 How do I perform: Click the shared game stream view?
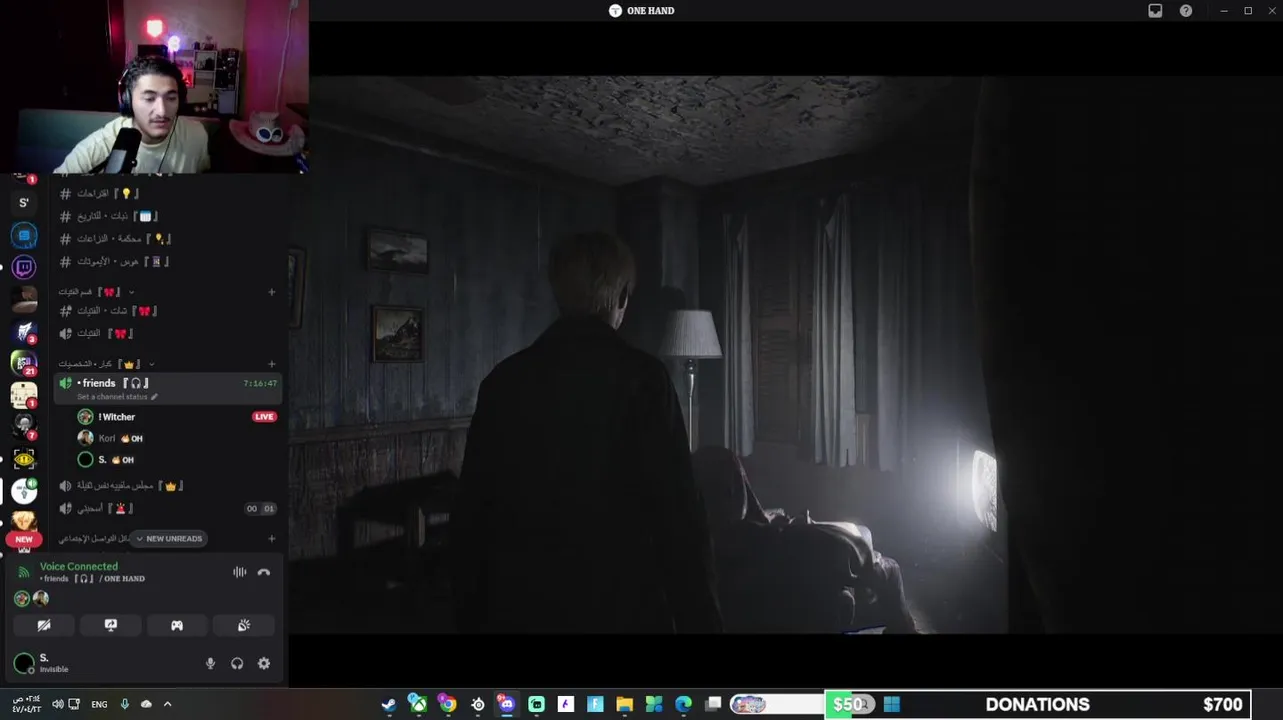(x=786, y=355)
